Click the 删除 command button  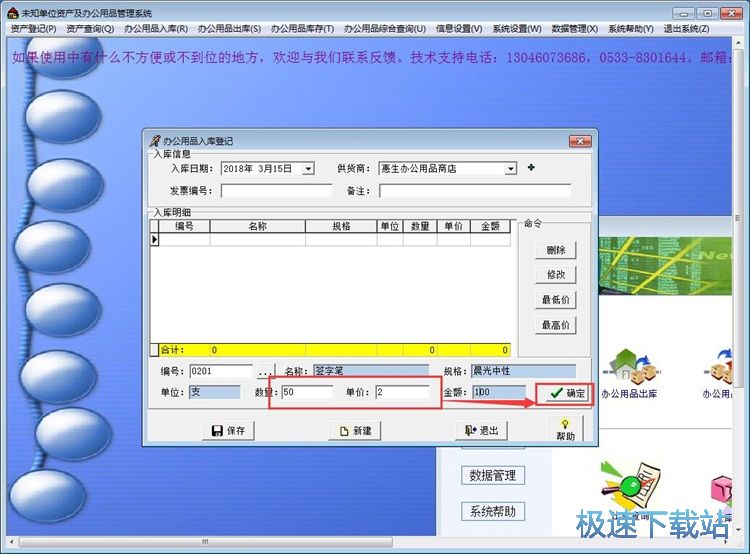[x=556, y=250]
